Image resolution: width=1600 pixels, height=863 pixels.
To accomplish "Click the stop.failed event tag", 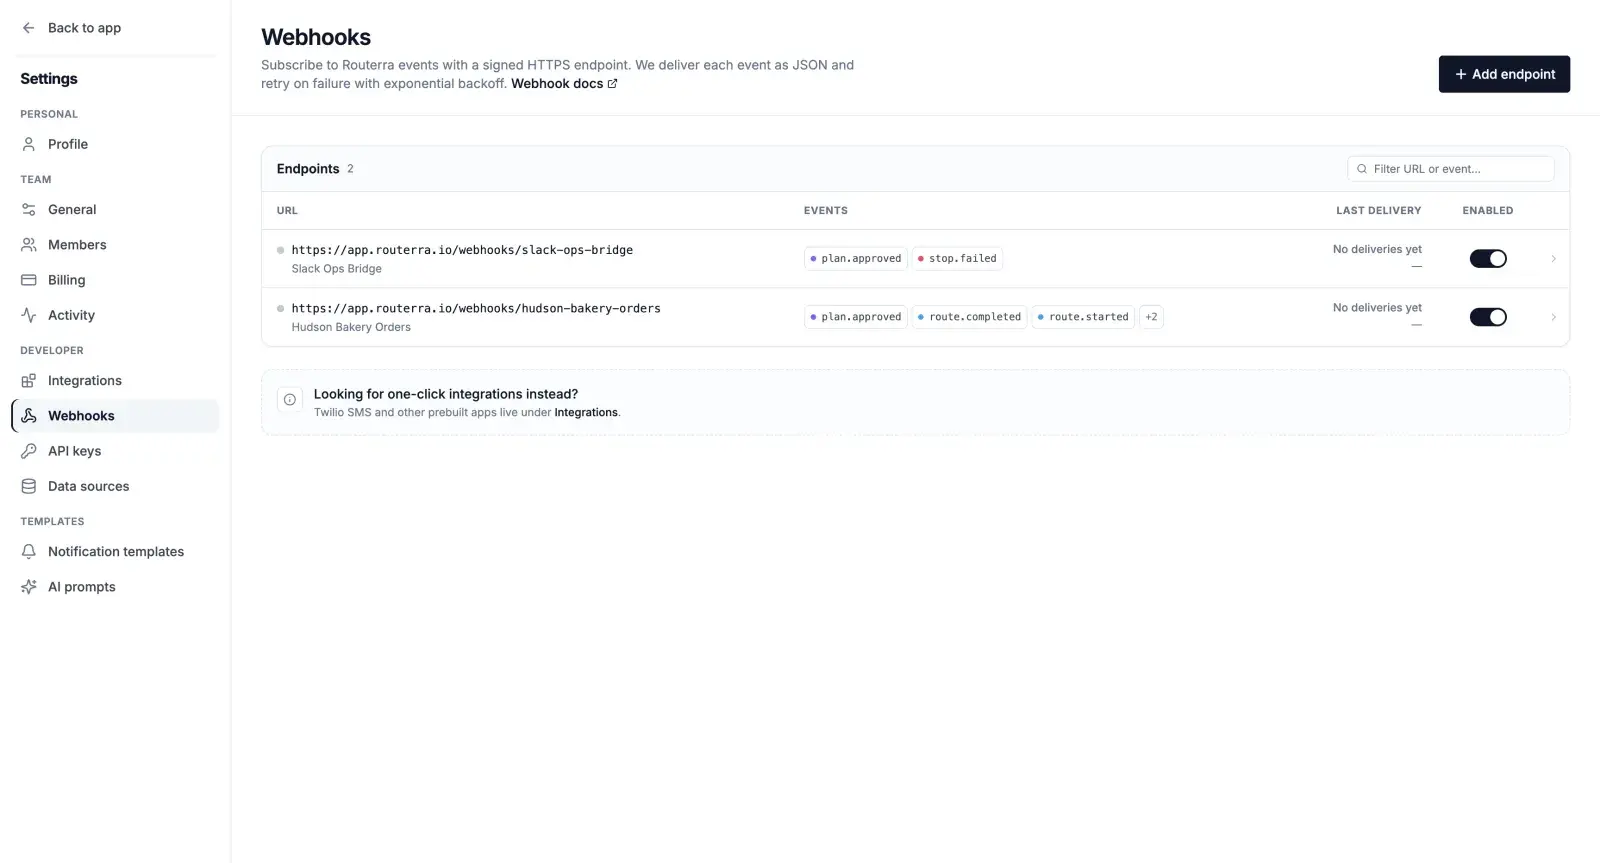I will [x=957, y=259].
